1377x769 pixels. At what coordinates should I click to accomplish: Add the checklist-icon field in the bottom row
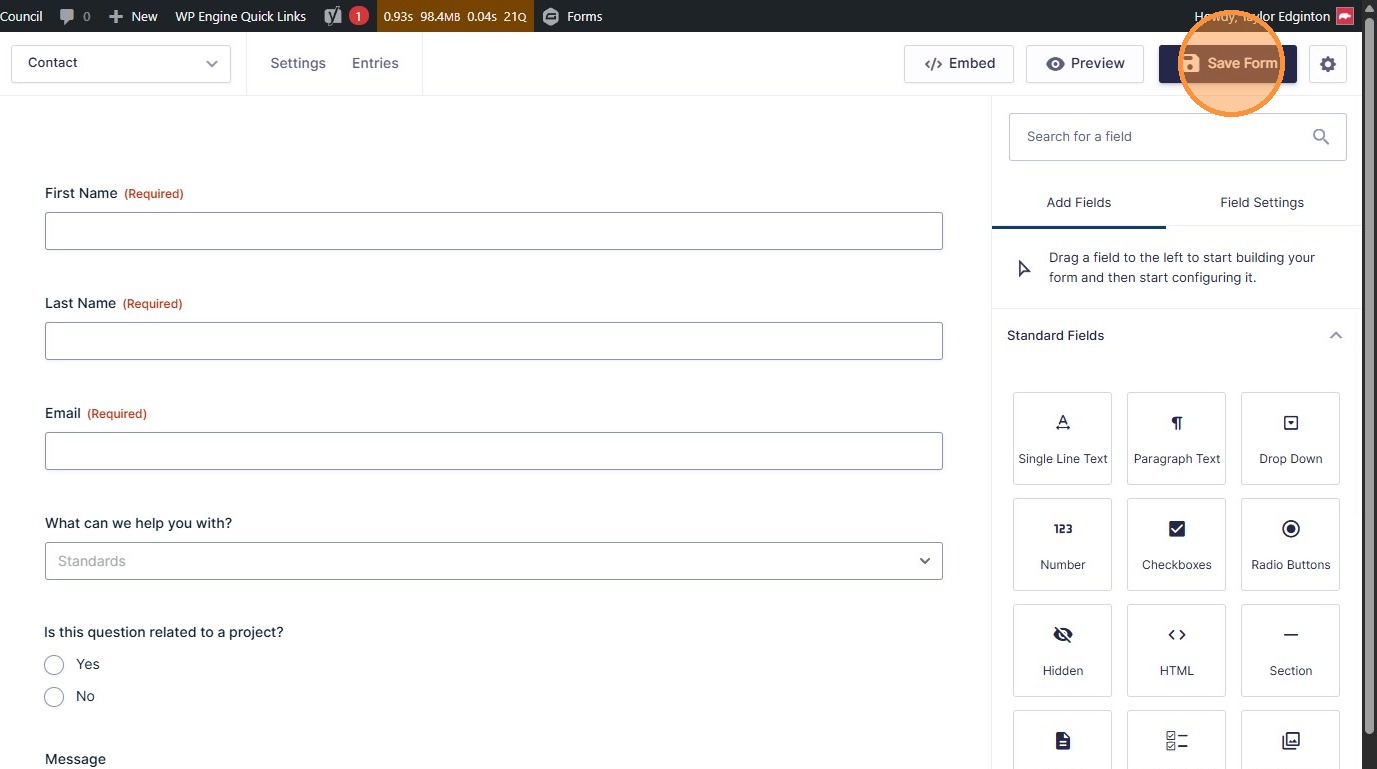pos(1176,740)
